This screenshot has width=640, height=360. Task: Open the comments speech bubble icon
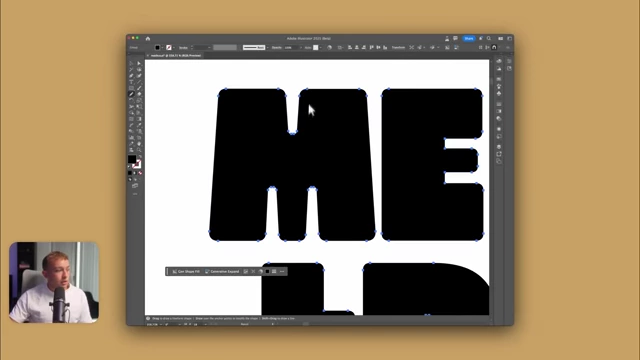(x=455, y=38)
